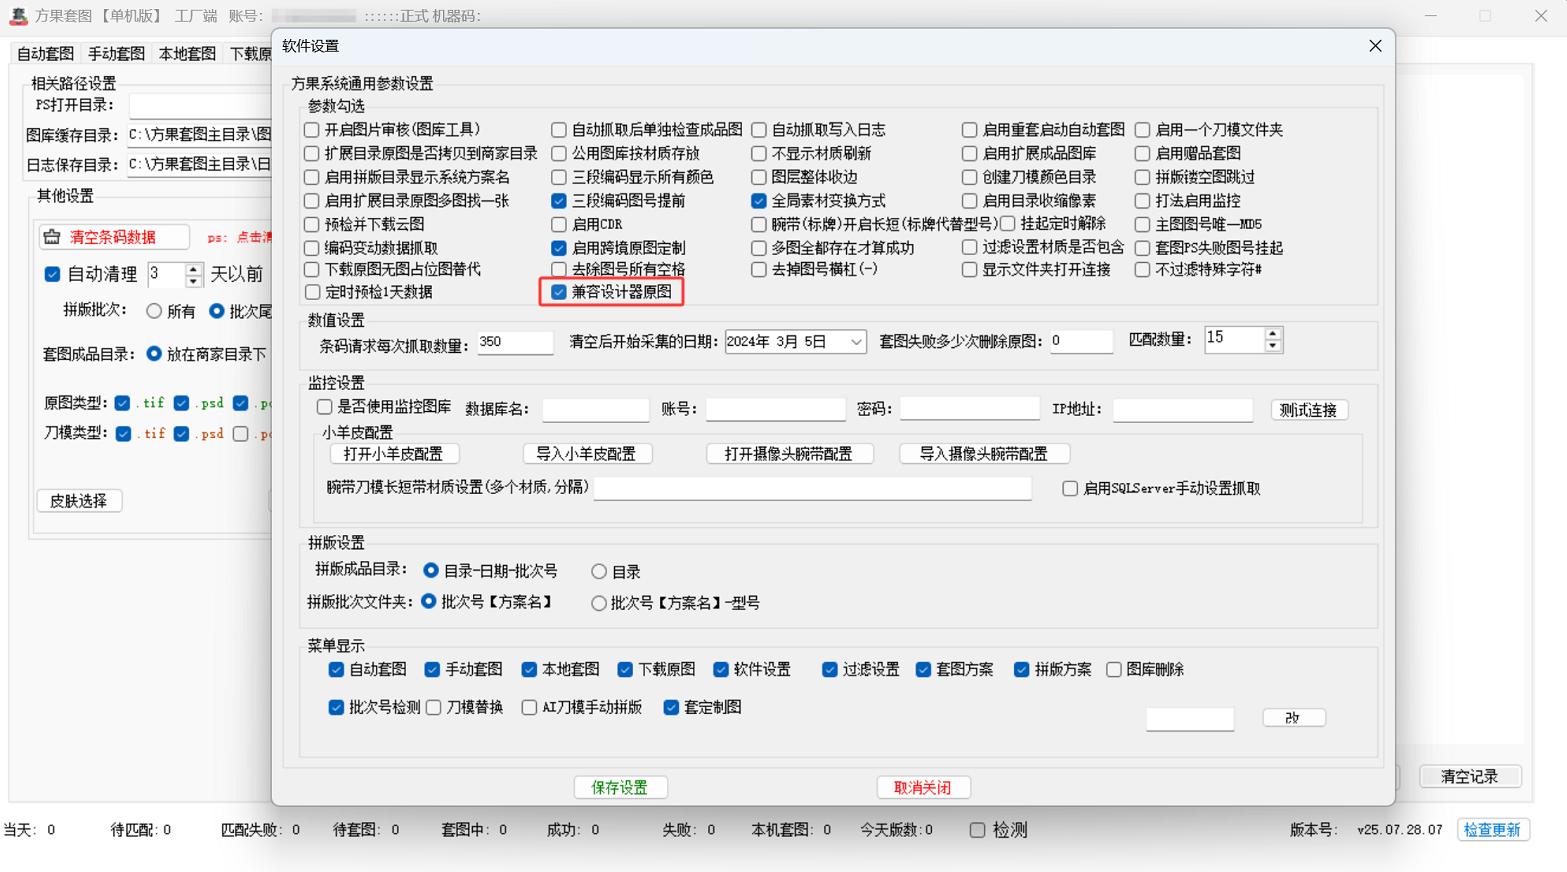This screenshot has height=872, width=1567.
Task: Uncheck 下载原图 in 菜单显示
Action: (625, 670)
